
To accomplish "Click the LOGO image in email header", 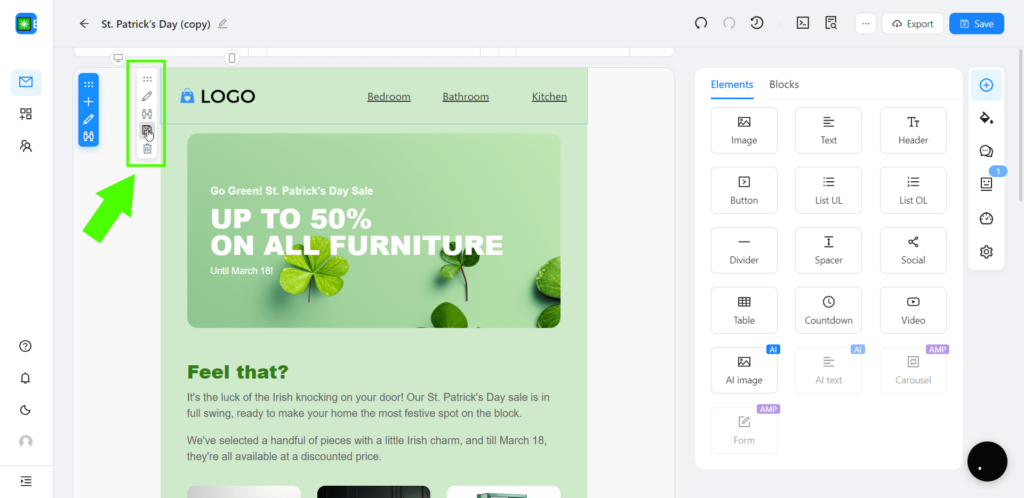I will 217,97.
